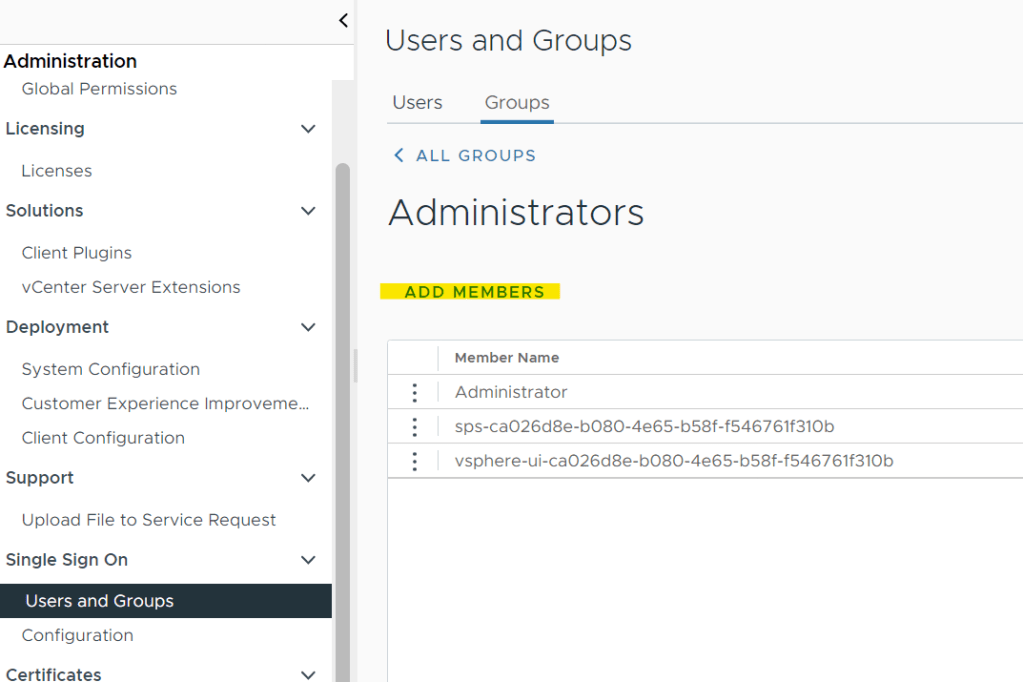This screenshot has width=1023, height=682.
Task: Collapse the left navigation sidebar
Action: [x=343, y=20]
